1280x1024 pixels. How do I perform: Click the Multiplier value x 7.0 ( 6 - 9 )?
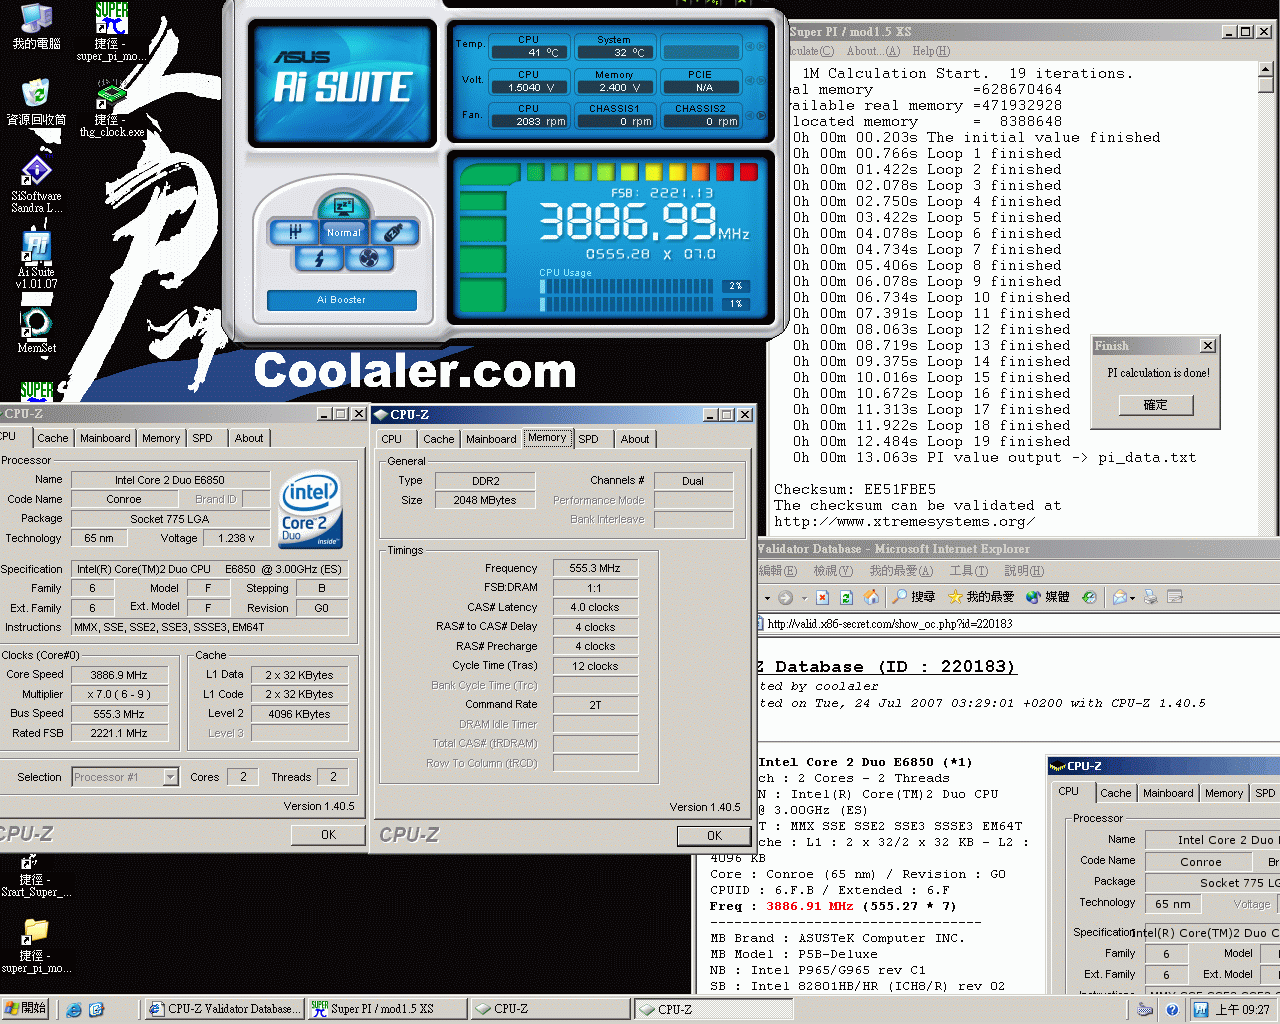(119, 694)
